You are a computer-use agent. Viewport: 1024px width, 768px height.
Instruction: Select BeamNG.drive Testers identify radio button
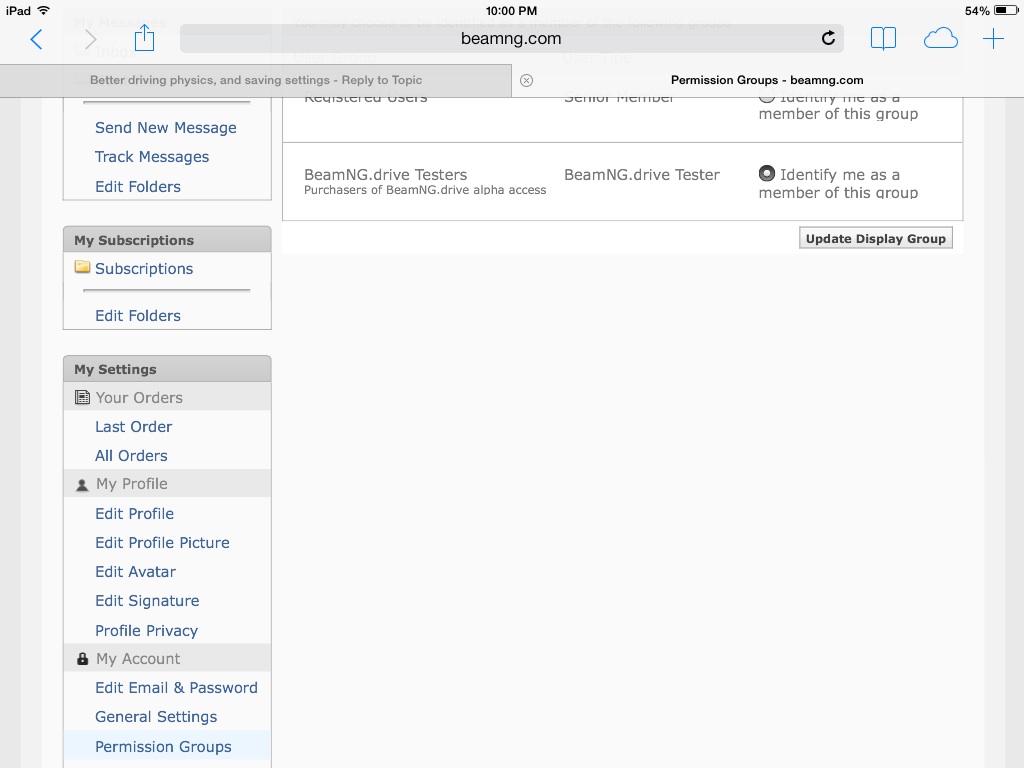tap(767, 174)
